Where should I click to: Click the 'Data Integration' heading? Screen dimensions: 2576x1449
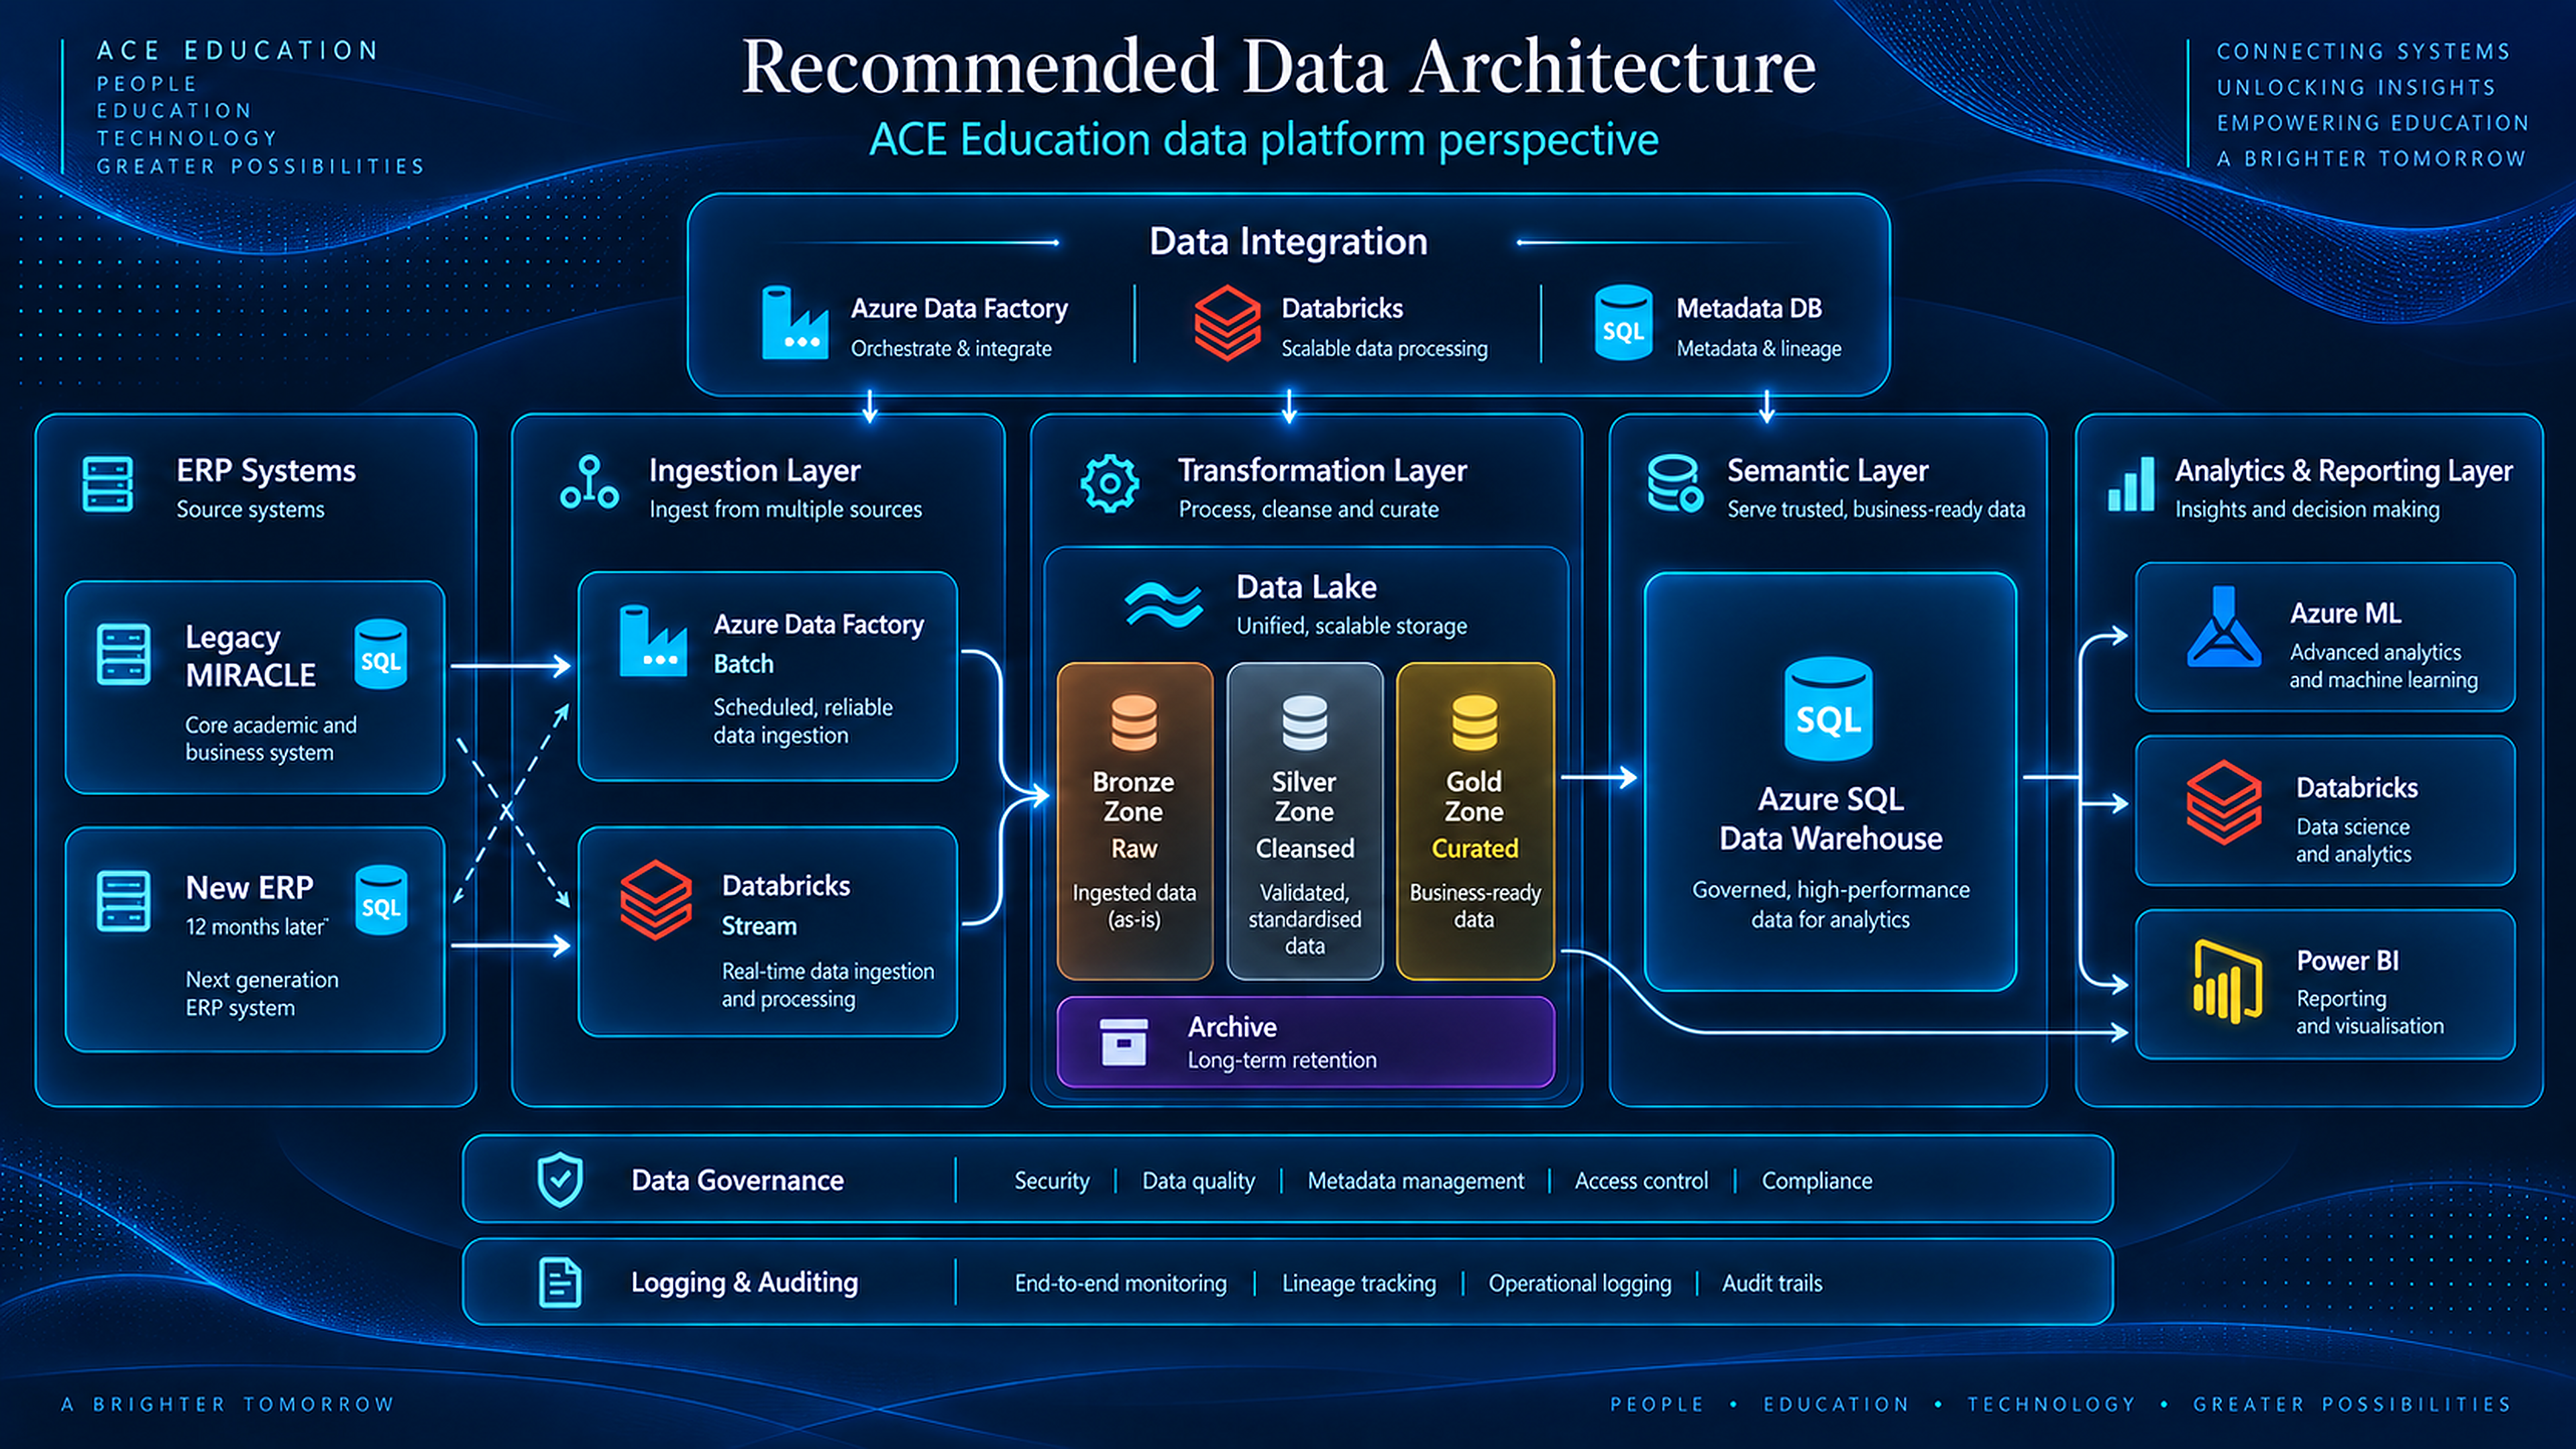(x=1288, y=241)
